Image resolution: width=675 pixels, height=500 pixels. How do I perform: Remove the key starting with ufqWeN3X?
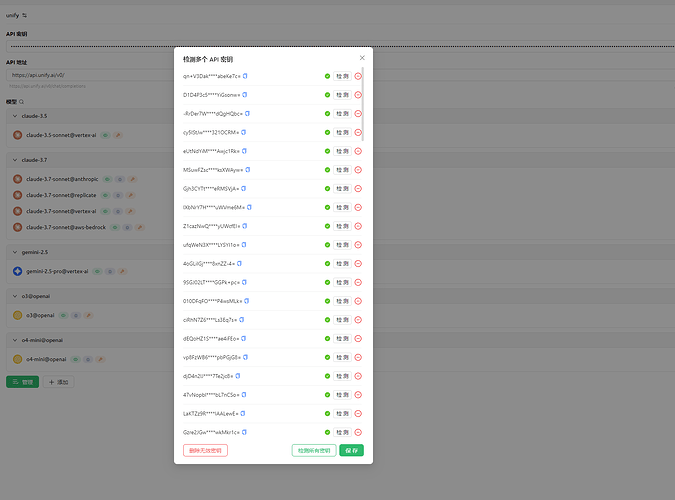point(358,245)
